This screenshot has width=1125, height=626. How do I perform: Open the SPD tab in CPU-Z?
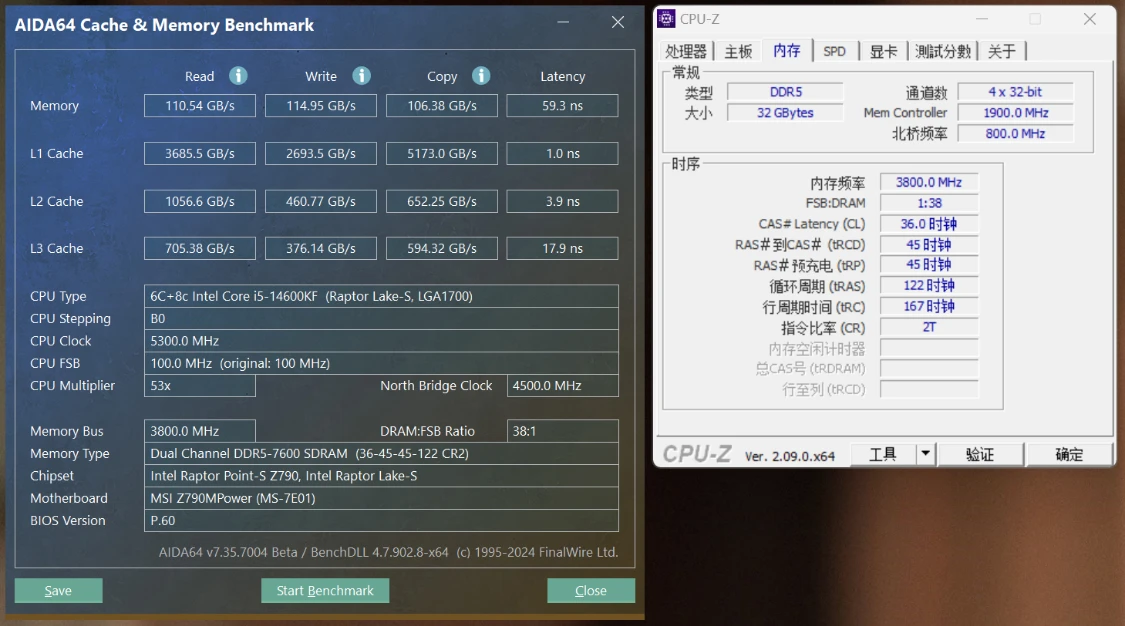[834, 51]
